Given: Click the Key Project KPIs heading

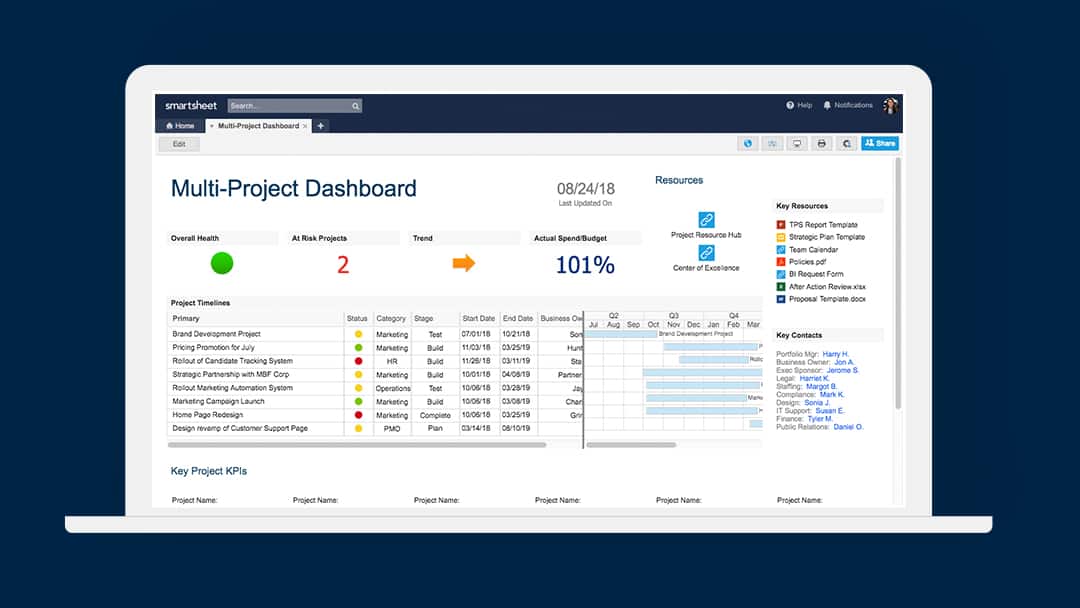Looking at the screenshot, I should (x=209, y=471).
